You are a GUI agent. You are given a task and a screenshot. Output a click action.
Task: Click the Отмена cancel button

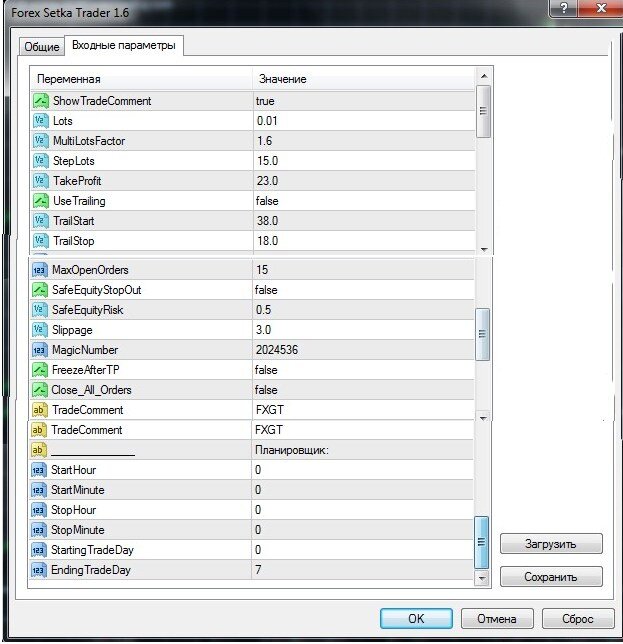click(497, 619)
